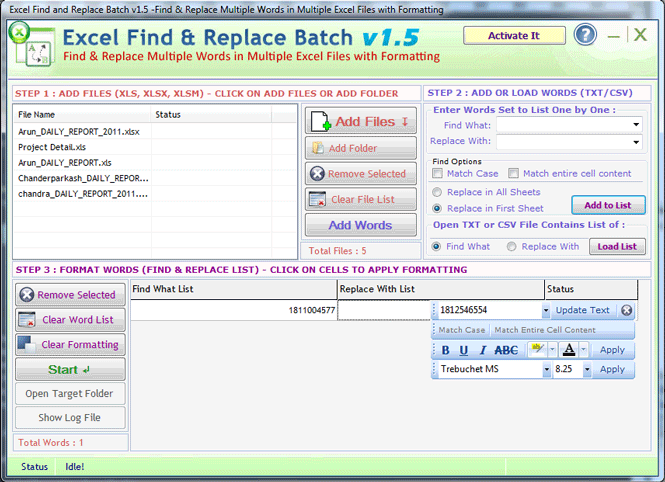The image size is (665, 482).
Task: Click the Replace With List column header
Action: click(x=441, y=289)
